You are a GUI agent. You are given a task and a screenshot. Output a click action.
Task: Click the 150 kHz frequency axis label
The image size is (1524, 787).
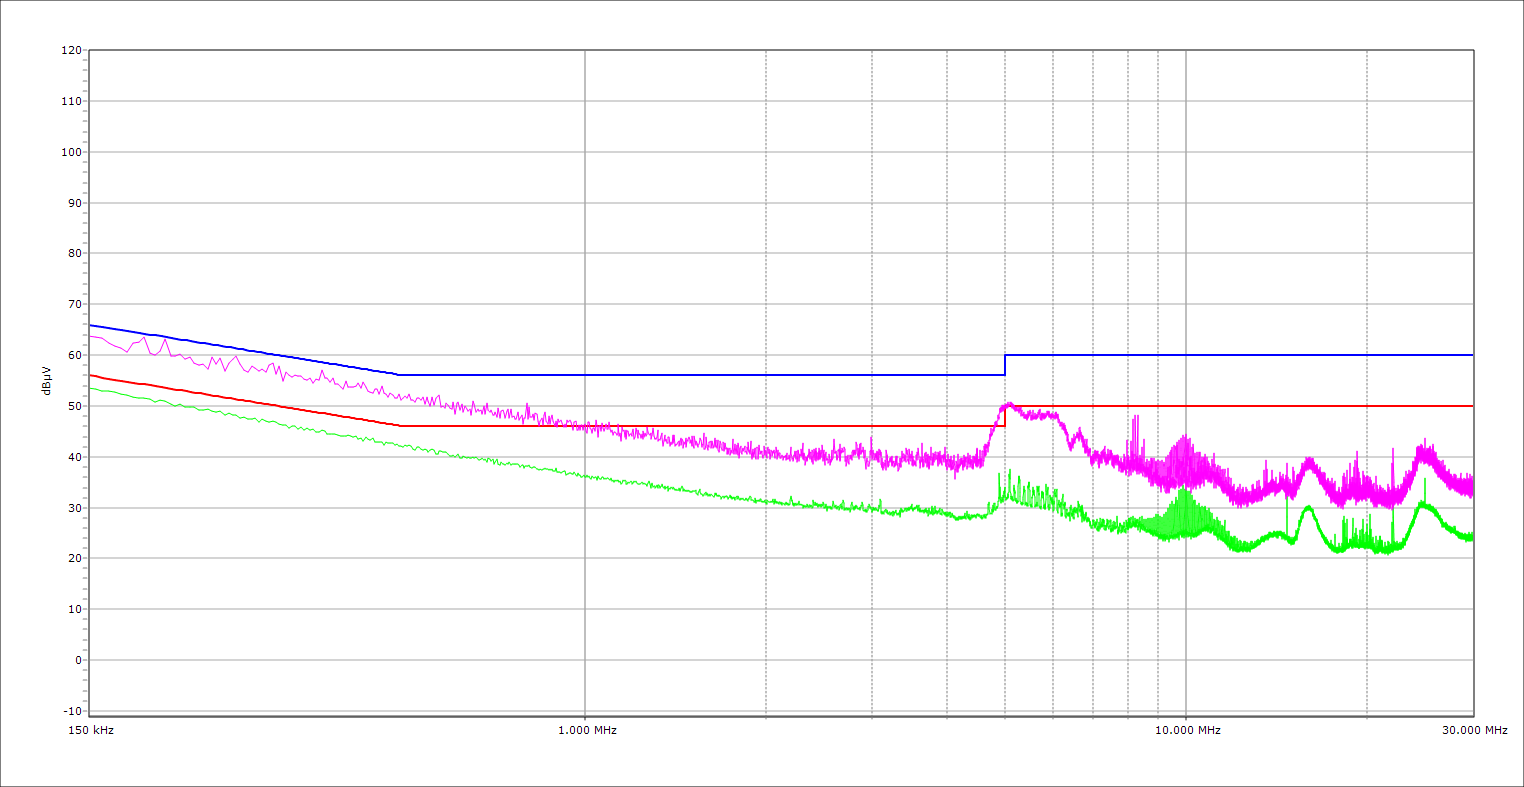tap(92, 730)
